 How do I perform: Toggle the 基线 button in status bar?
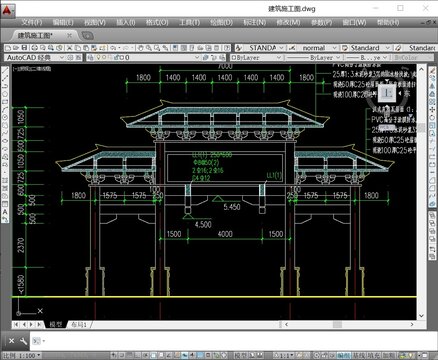[x=359, y=355]
